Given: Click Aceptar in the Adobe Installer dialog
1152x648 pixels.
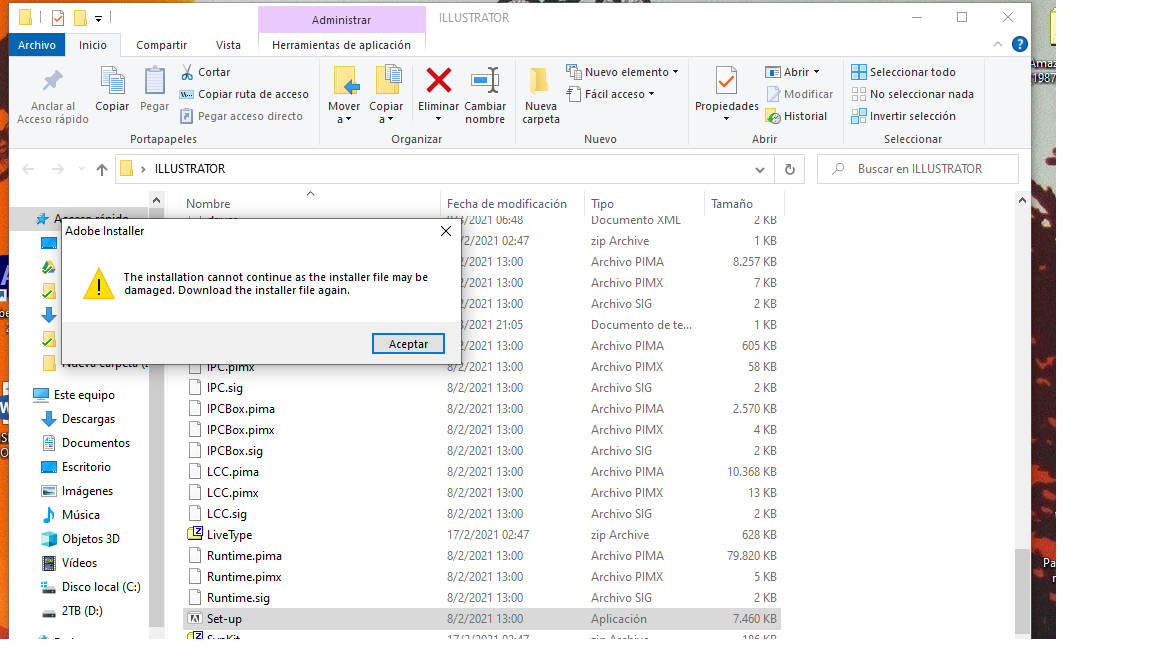Looking at the screenshot, I should pos(408,344).
